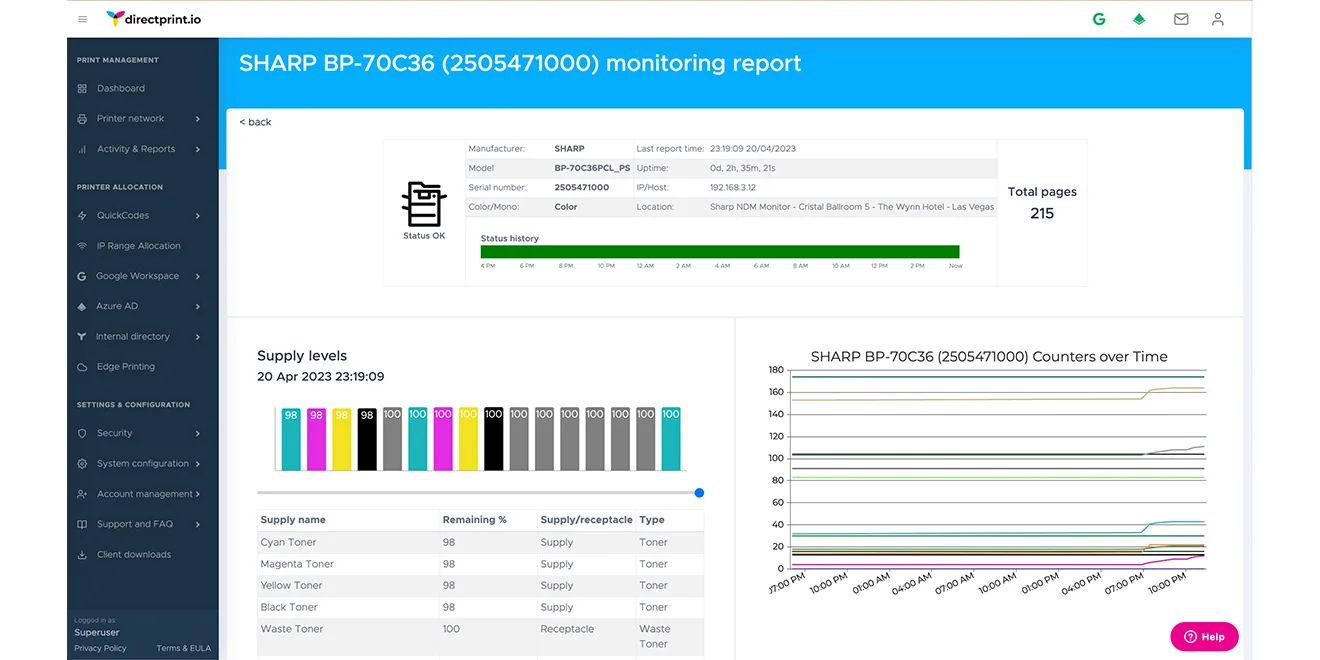Select the 'Cyan Toner' table row
This screenshot has width=1320, height=660.
pos(480,542)
